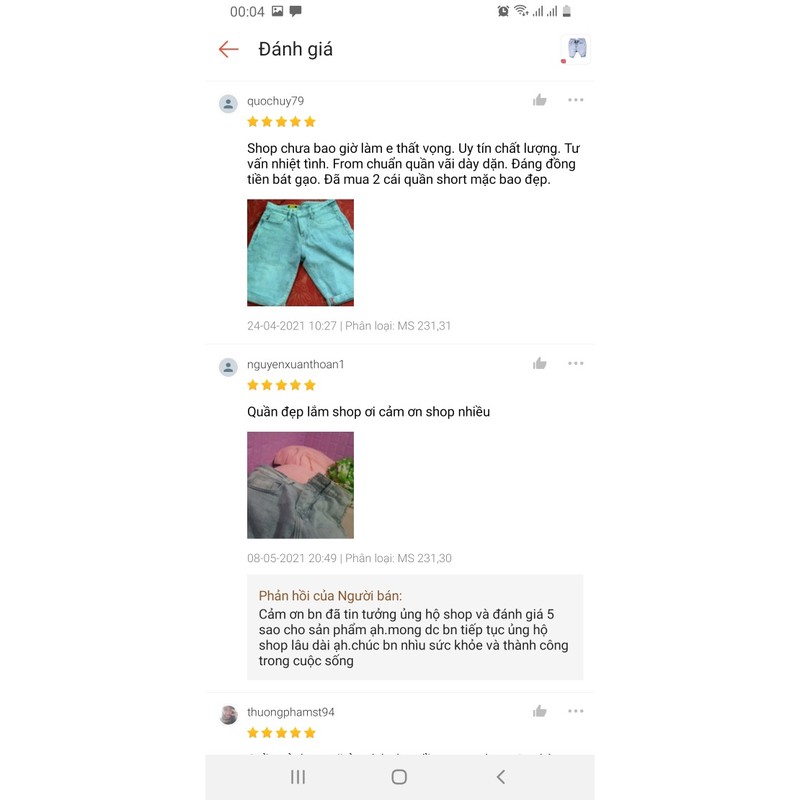Open the product thumbnail in the header
The width and height of the screenshot is (800, 800).
pos(576,49)
